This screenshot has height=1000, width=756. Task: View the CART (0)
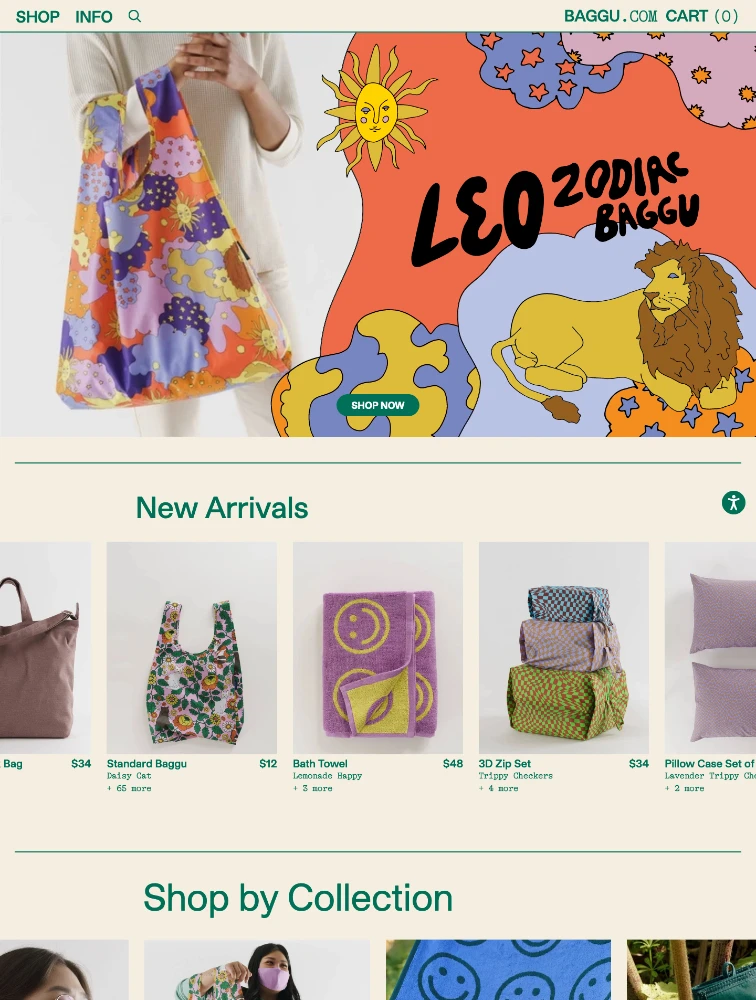[702, 16]
